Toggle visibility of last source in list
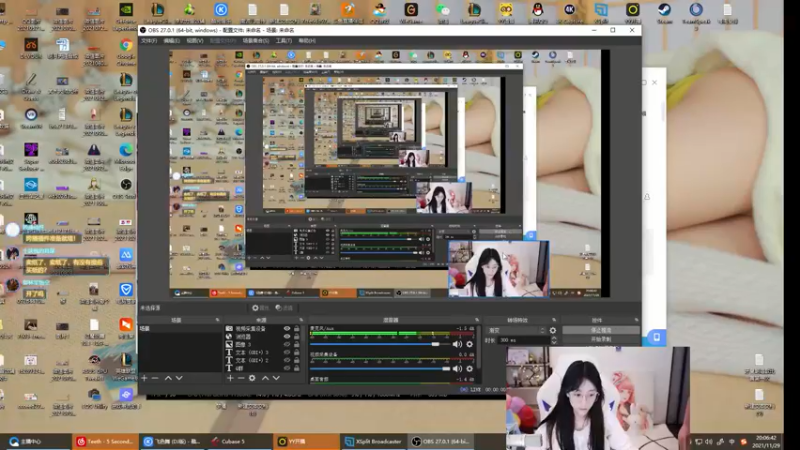 (287, 368)
